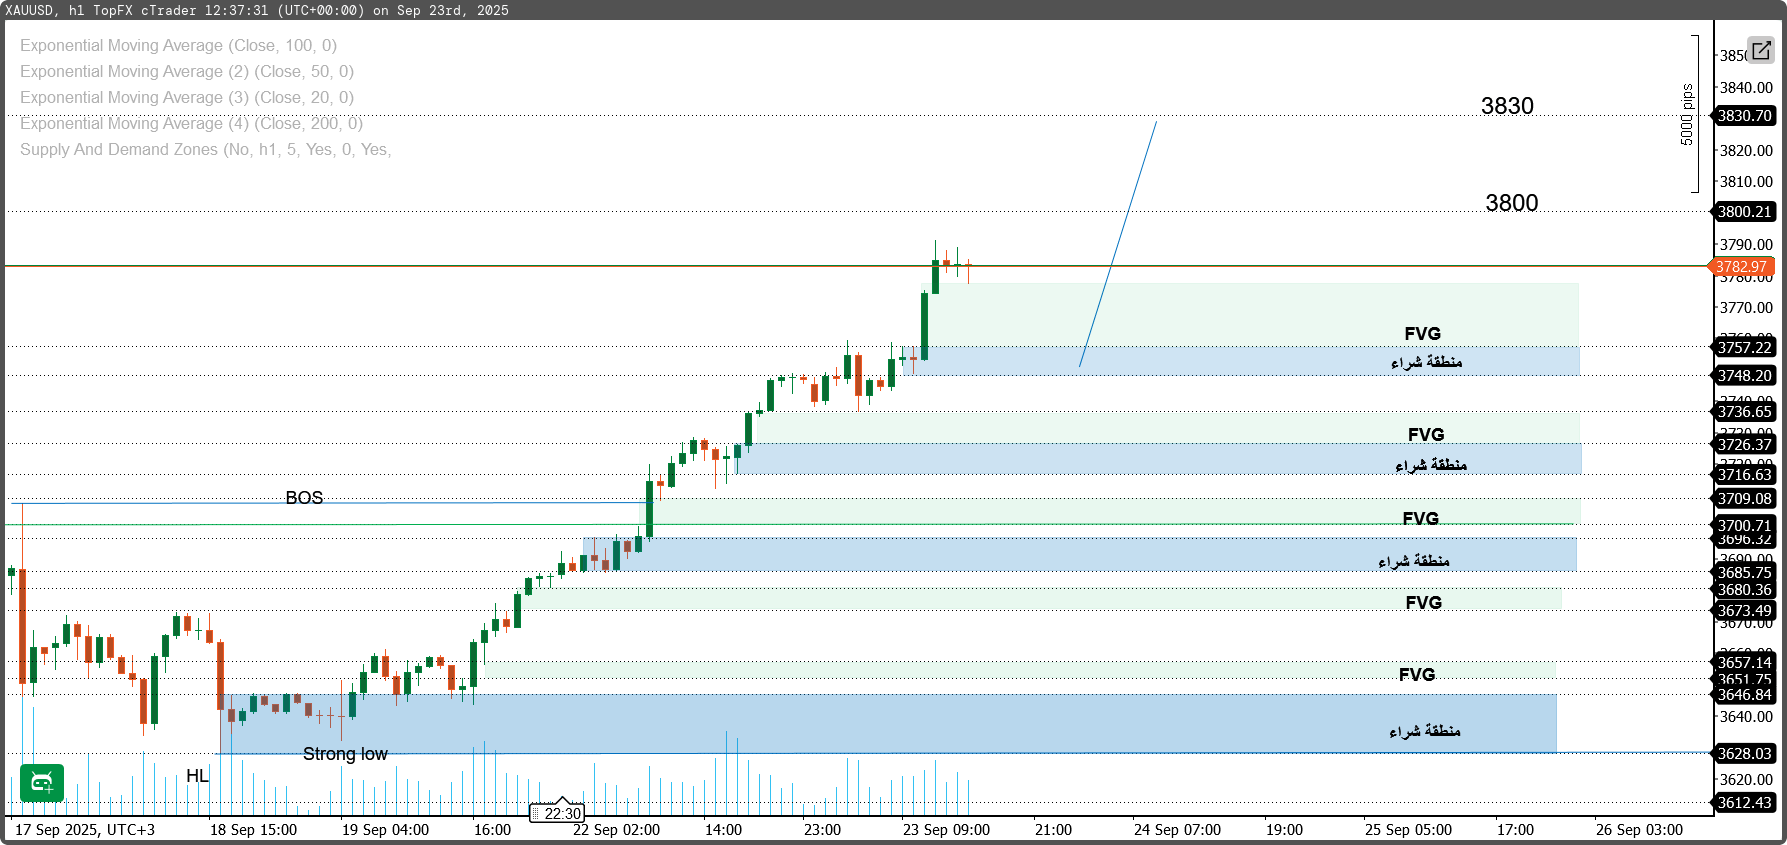
Task: Click Exponential Moving Average (Close, 100, 0) label
Action: 178,46
